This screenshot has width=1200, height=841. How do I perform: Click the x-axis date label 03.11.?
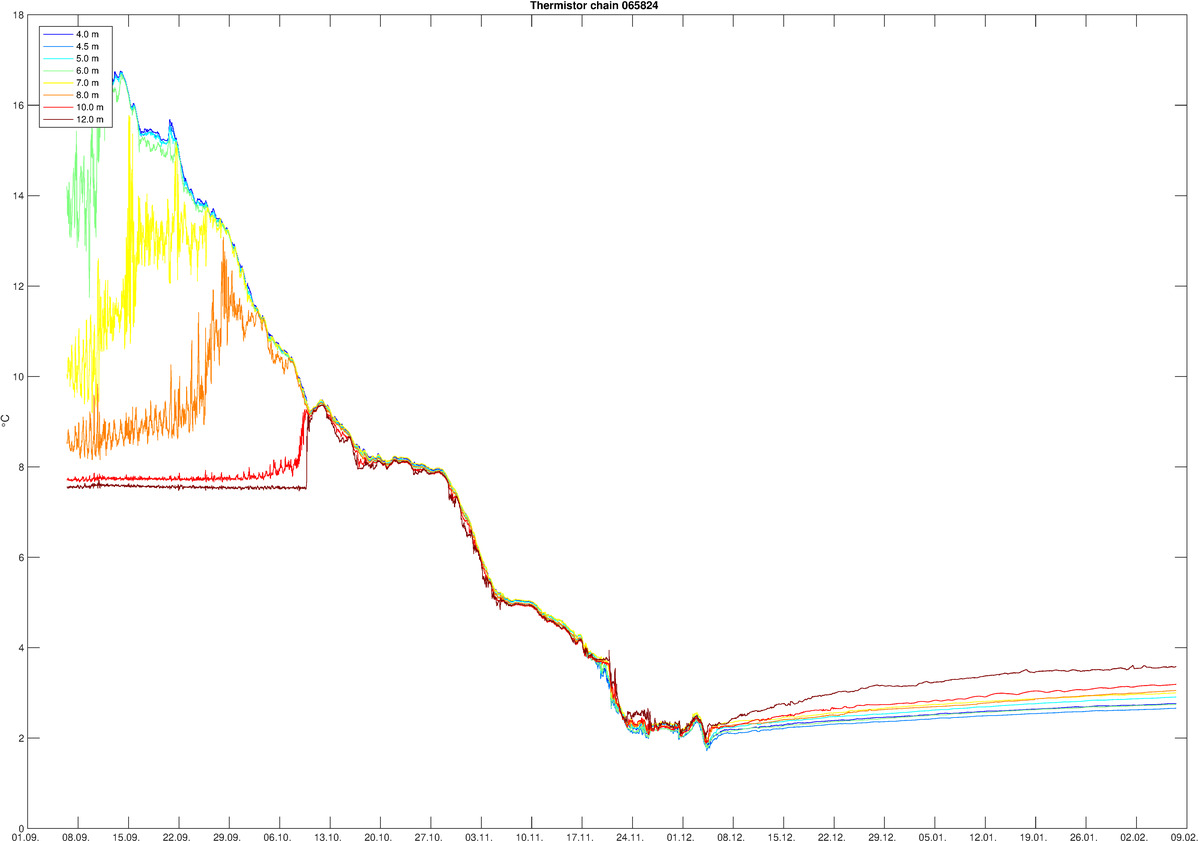[479, 836]
